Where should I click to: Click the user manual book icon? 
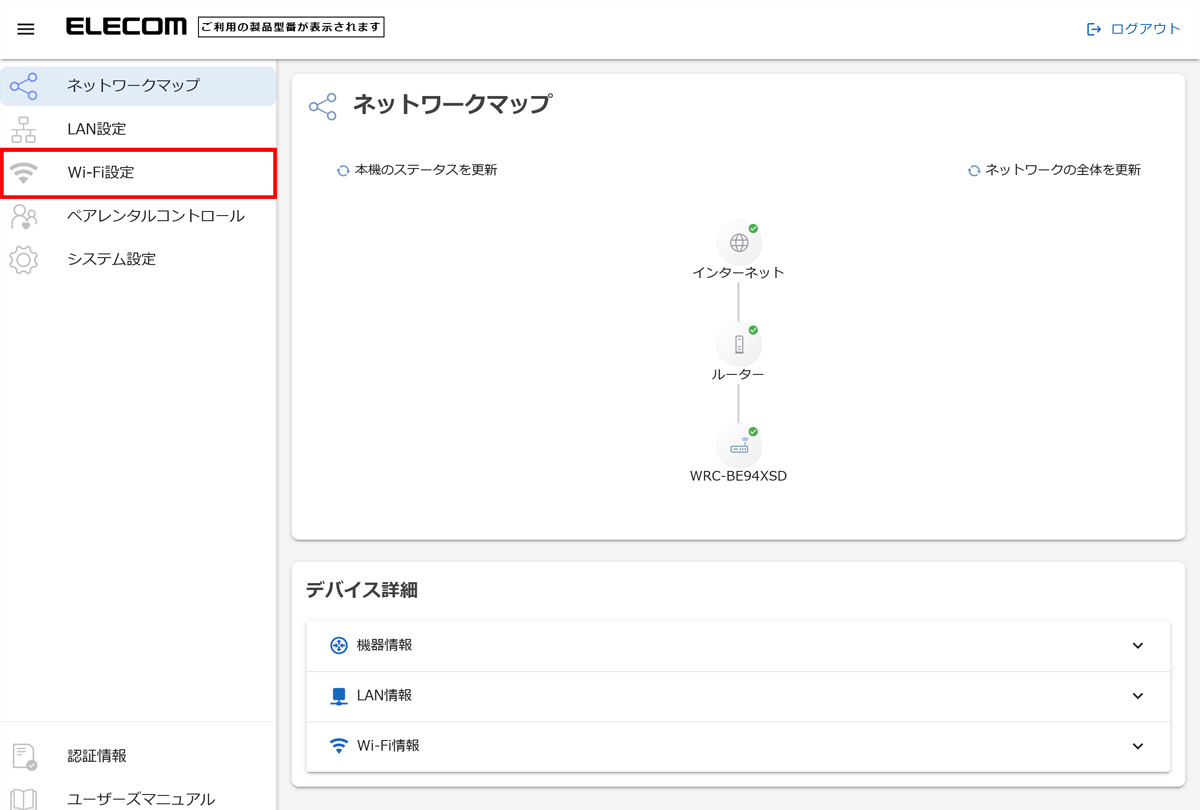point(24,799)
